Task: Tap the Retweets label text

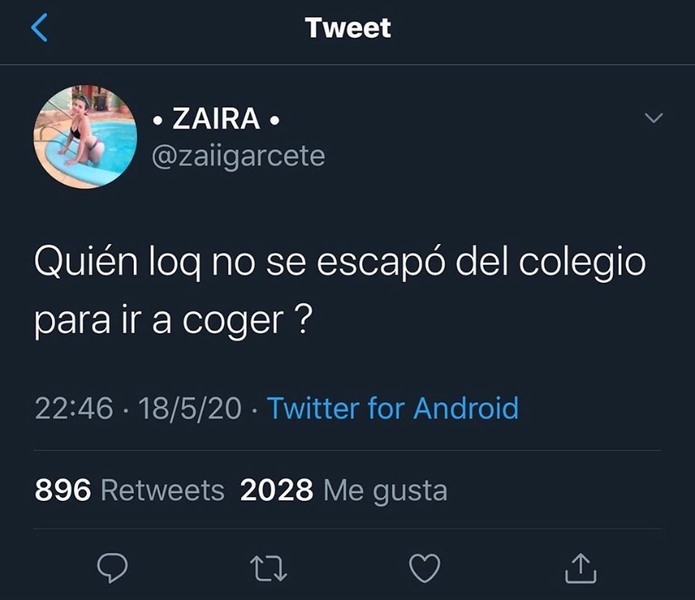Action: click(x=163, y=490)
